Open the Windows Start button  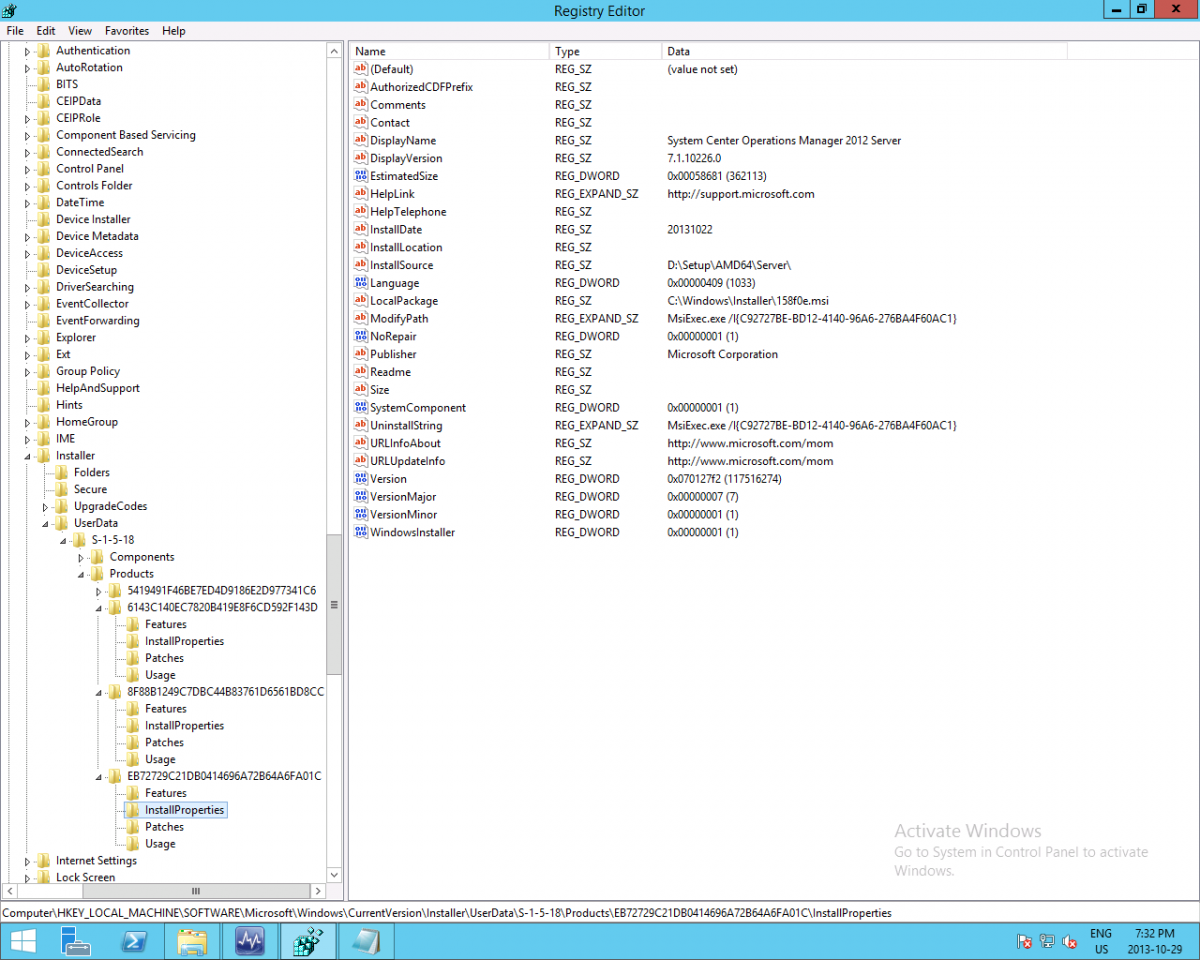[23, 941]
